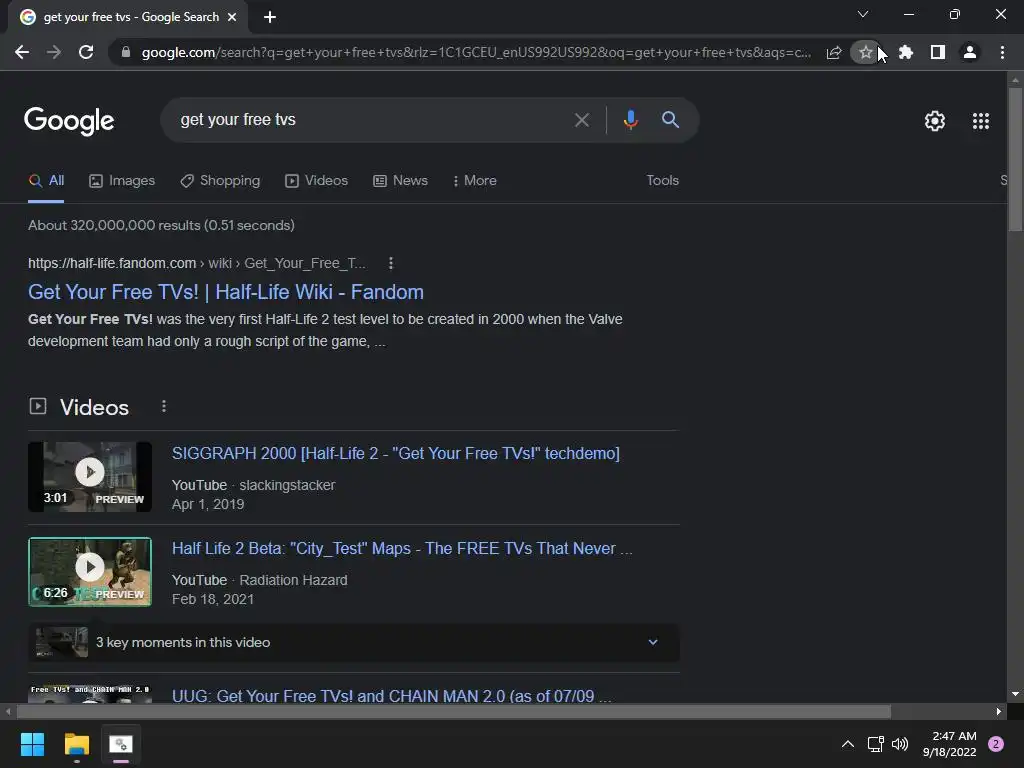Bookmark this tab with the star icon
This screenshot has height=768, width=1024.
(865, 52)
